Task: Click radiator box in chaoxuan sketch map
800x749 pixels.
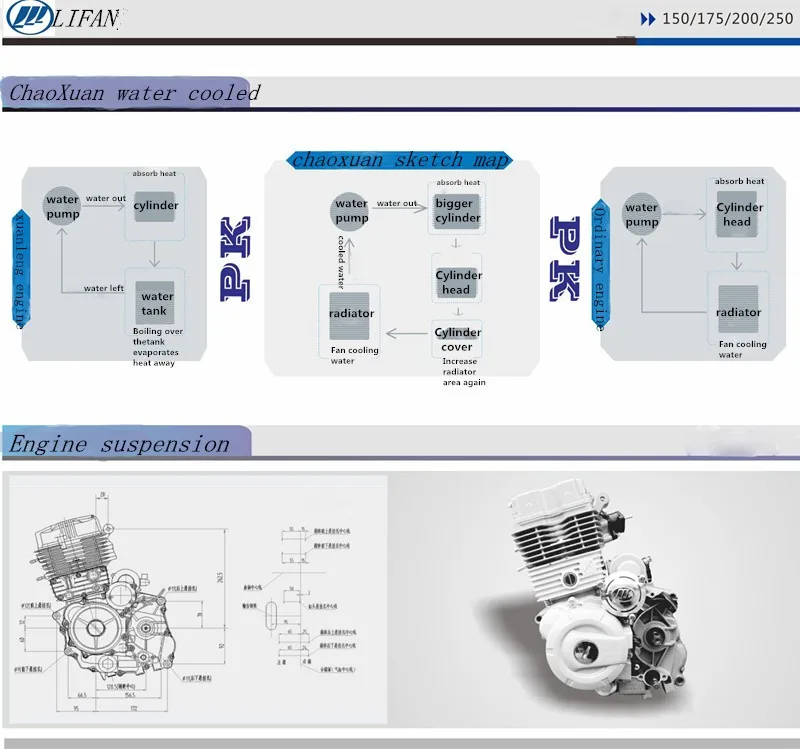Action: click(x=350, y=316)
